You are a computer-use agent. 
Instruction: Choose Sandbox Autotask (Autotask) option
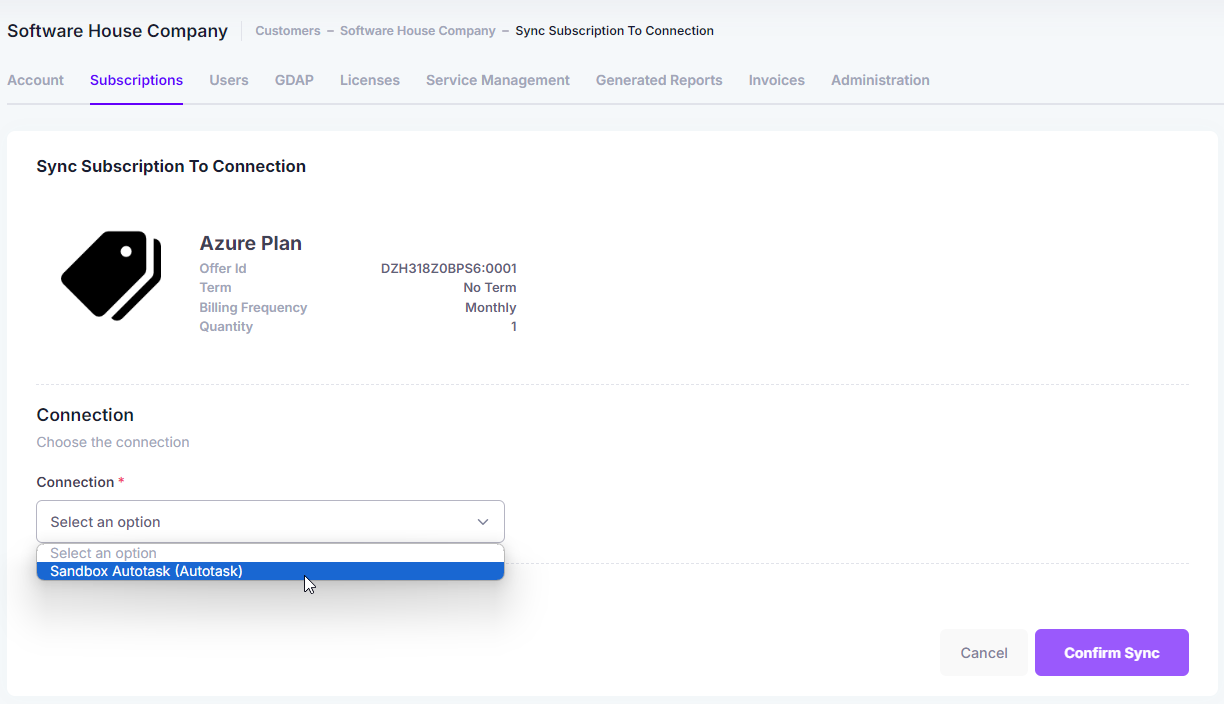(x=270, y=571)
